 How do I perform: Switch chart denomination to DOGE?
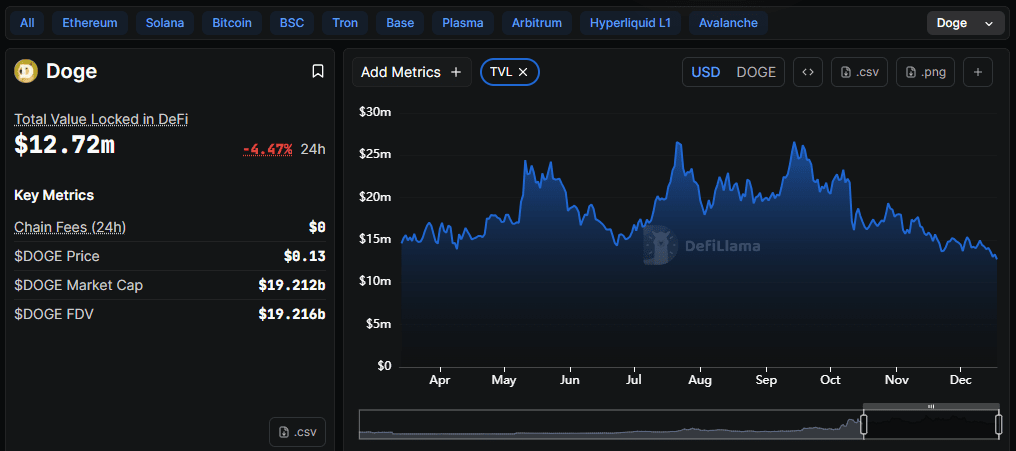756,72
